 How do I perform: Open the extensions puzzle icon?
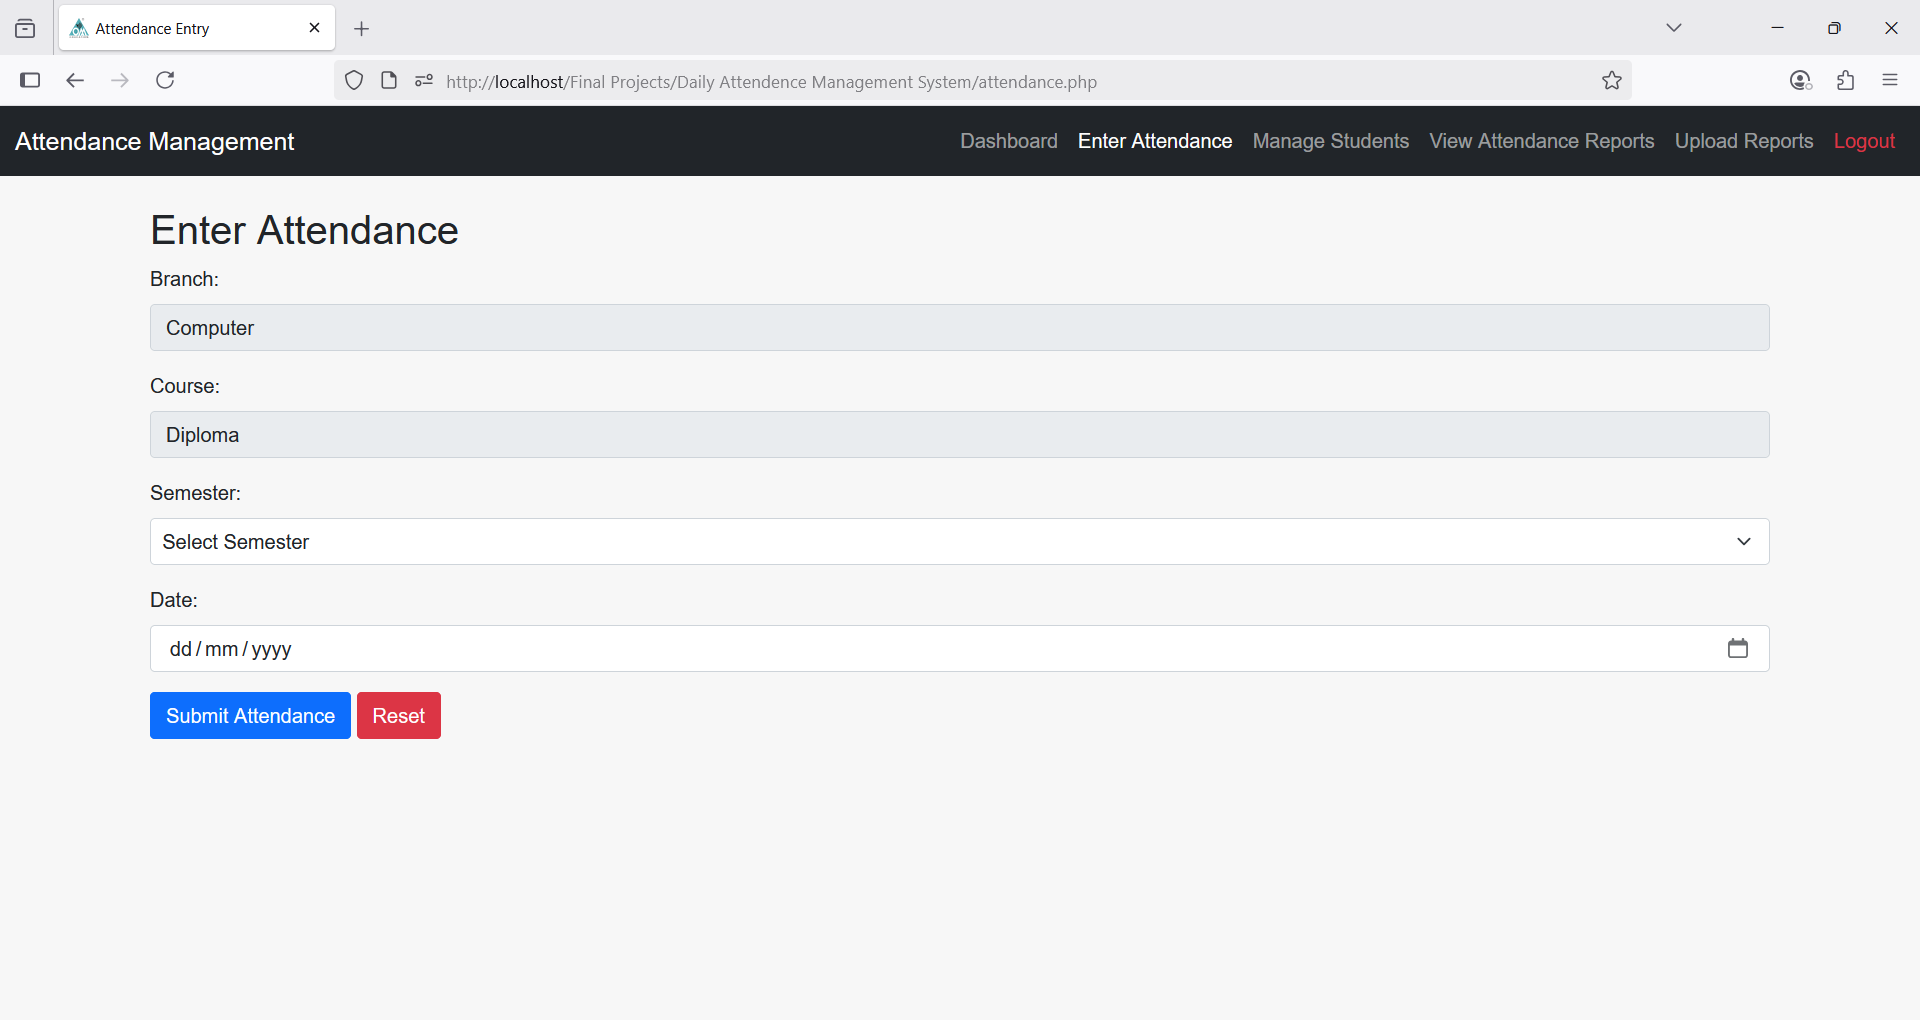[x=1845, y=81]
